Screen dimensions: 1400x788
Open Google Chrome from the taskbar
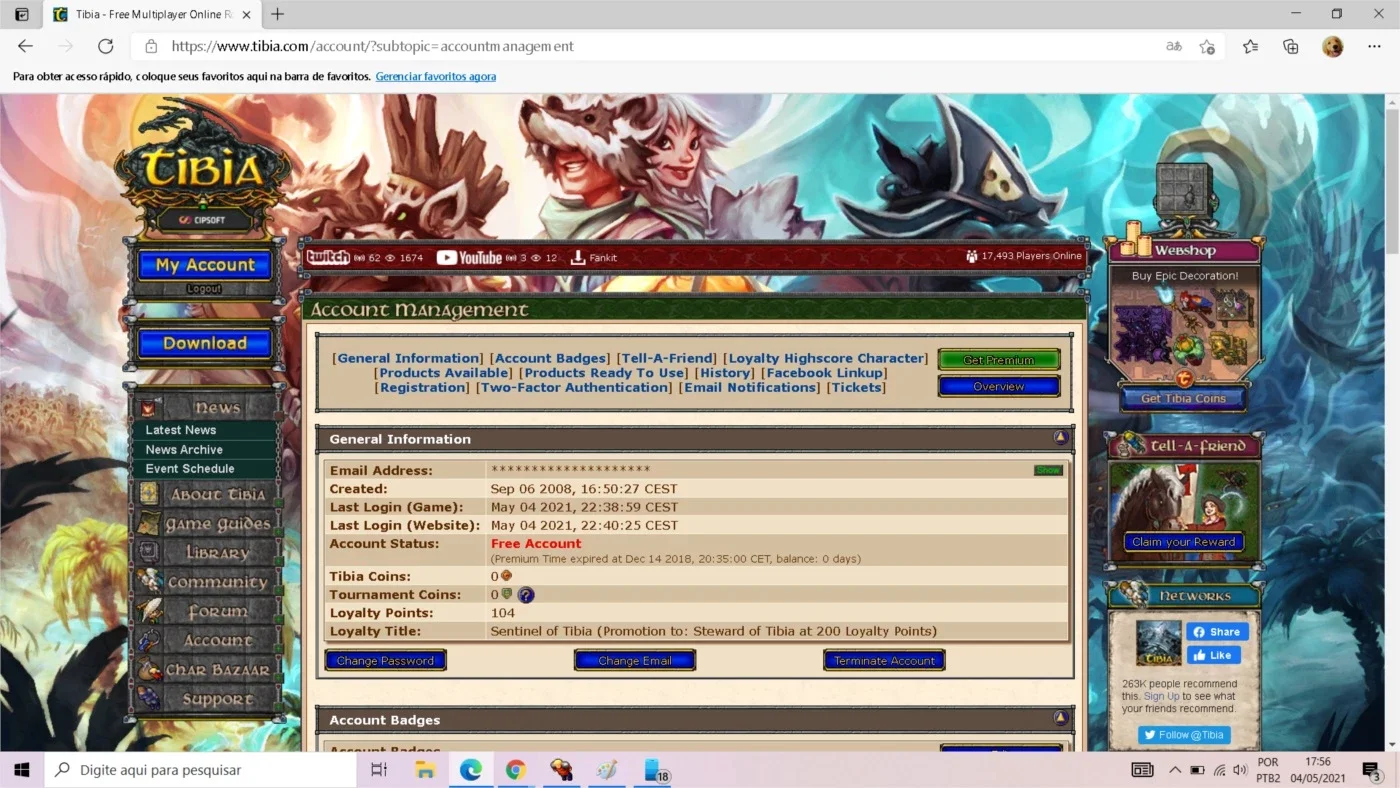516,770
